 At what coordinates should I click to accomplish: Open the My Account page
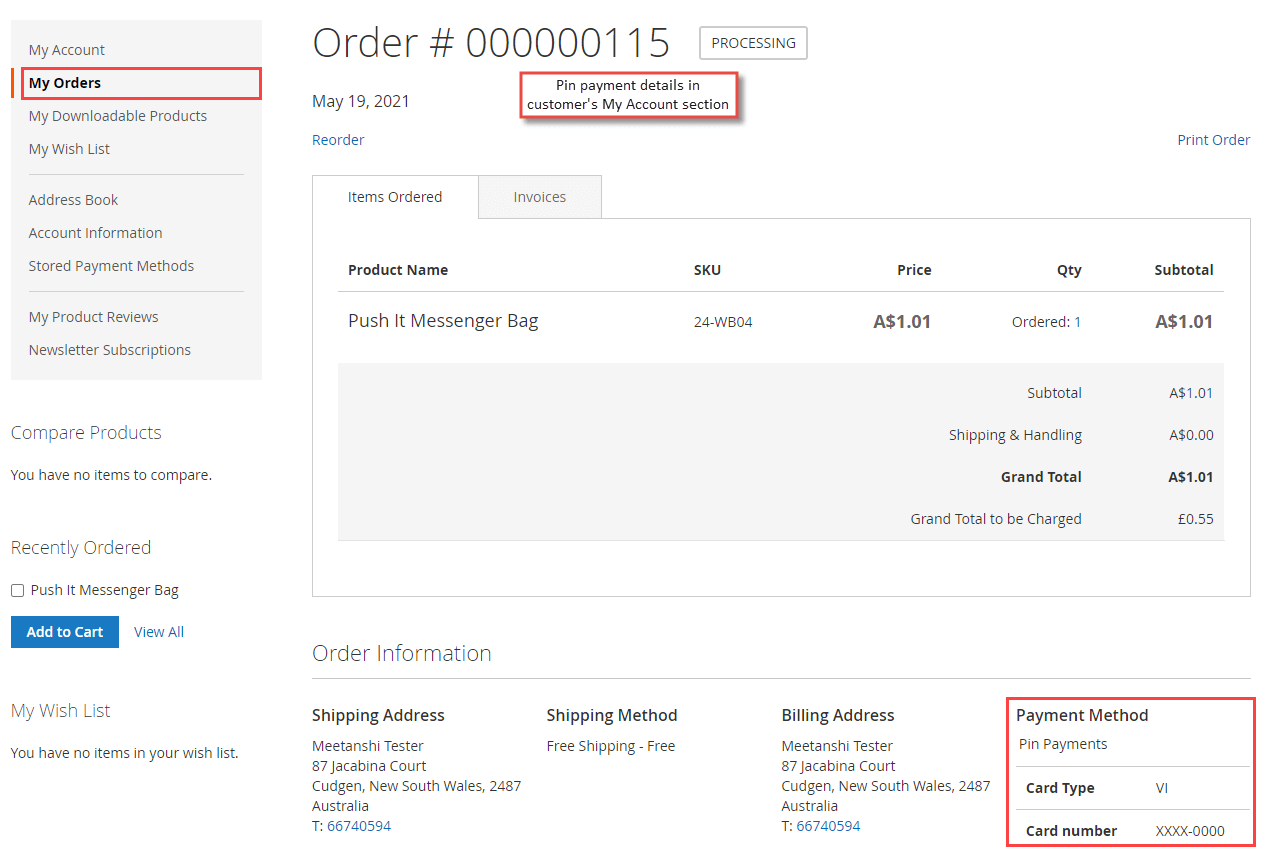(x=66, y=49)
